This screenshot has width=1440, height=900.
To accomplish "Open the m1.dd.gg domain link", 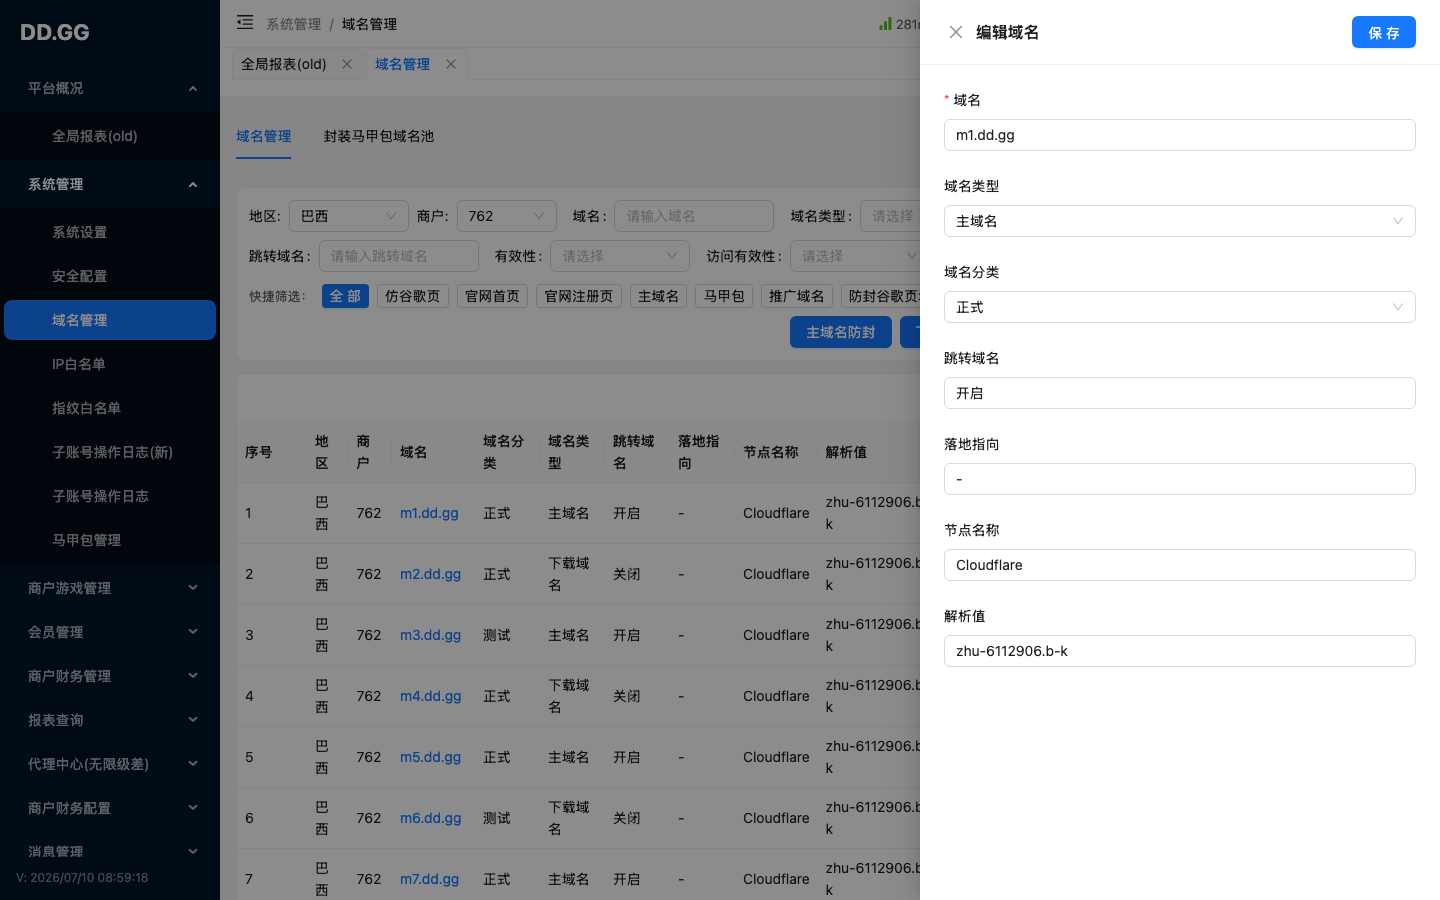I will pyautogui.click(x=429, y=513).
